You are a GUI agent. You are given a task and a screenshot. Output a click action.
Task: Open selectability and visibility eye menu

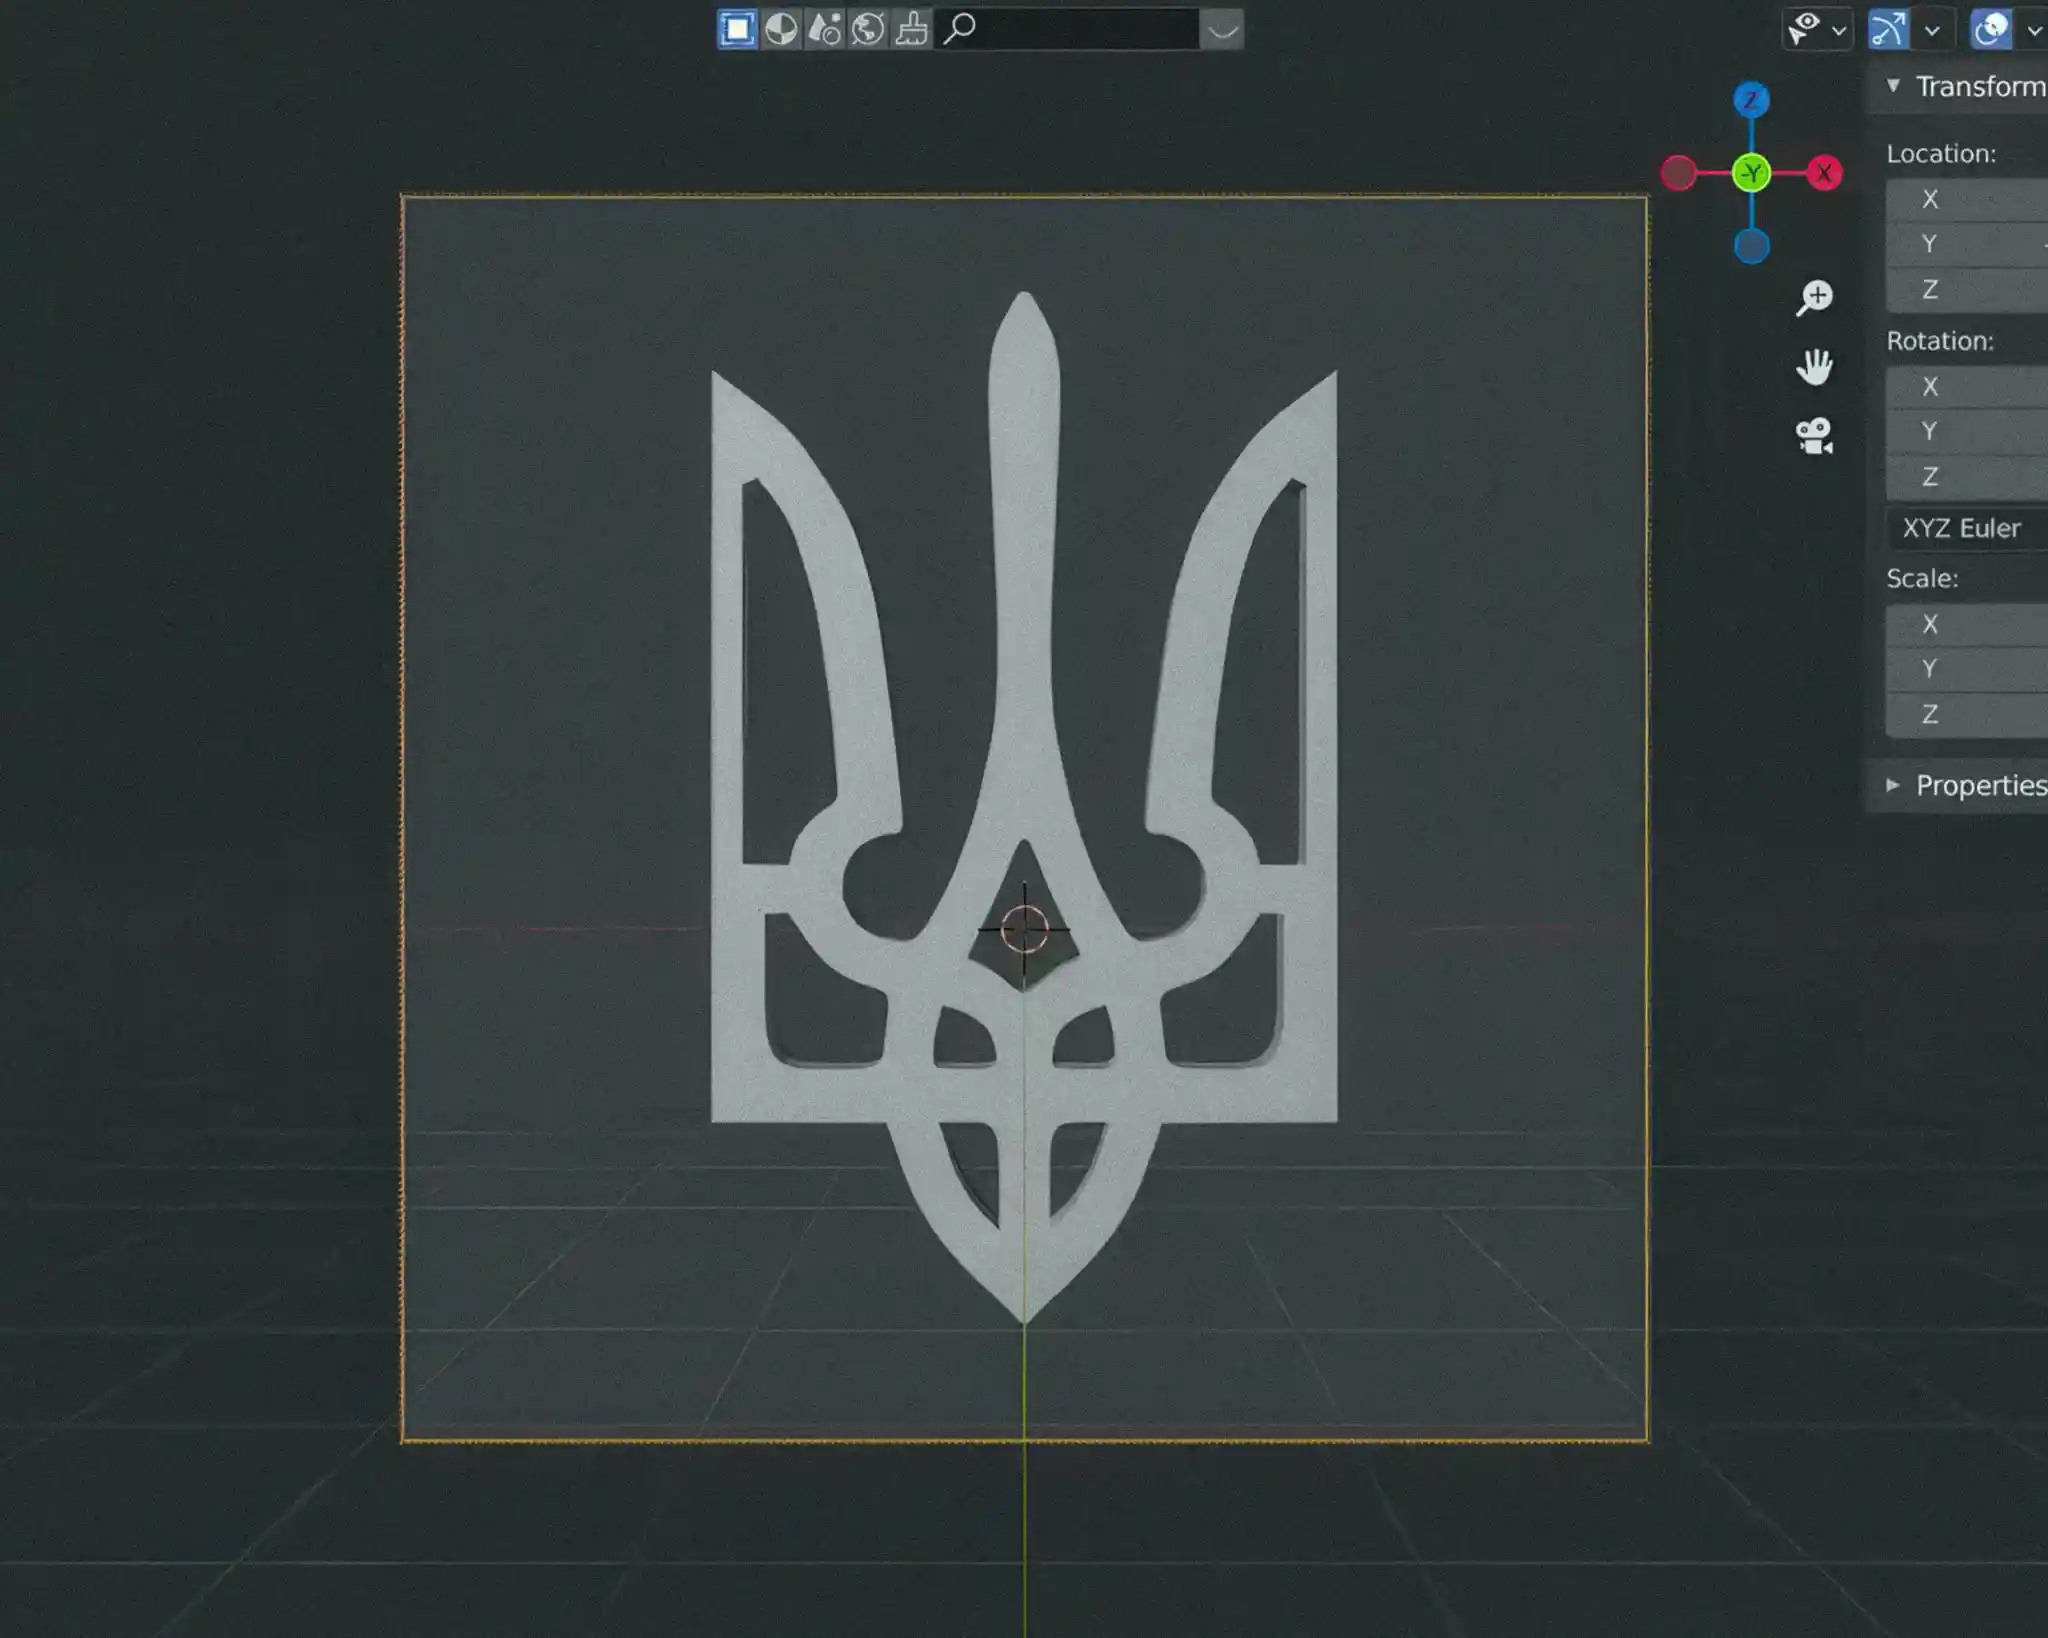(x=1818, y=29)
